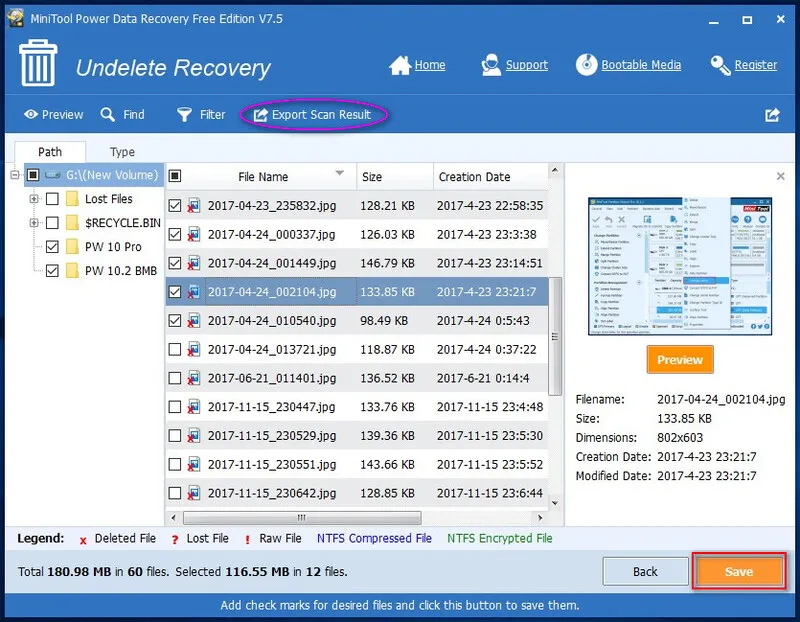
Task: Click the Home house icon
Action: point(400,65)
